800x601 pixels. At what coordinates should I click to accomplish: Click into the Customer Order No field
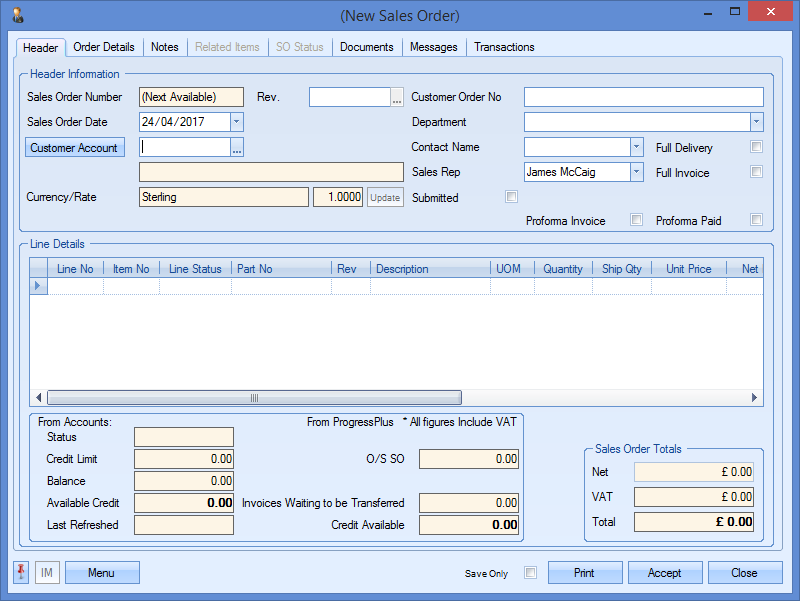click(x=643, y=97)
